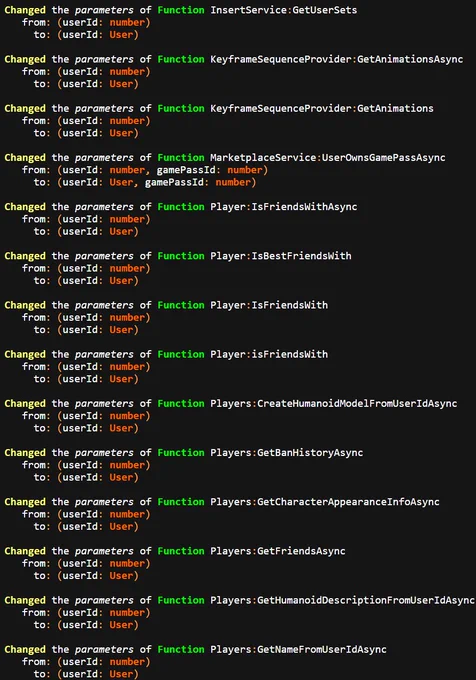Click 'number' type under InsertService:GetUserSets
This screenshot has height=680, width=476.
tap(127, 22)
